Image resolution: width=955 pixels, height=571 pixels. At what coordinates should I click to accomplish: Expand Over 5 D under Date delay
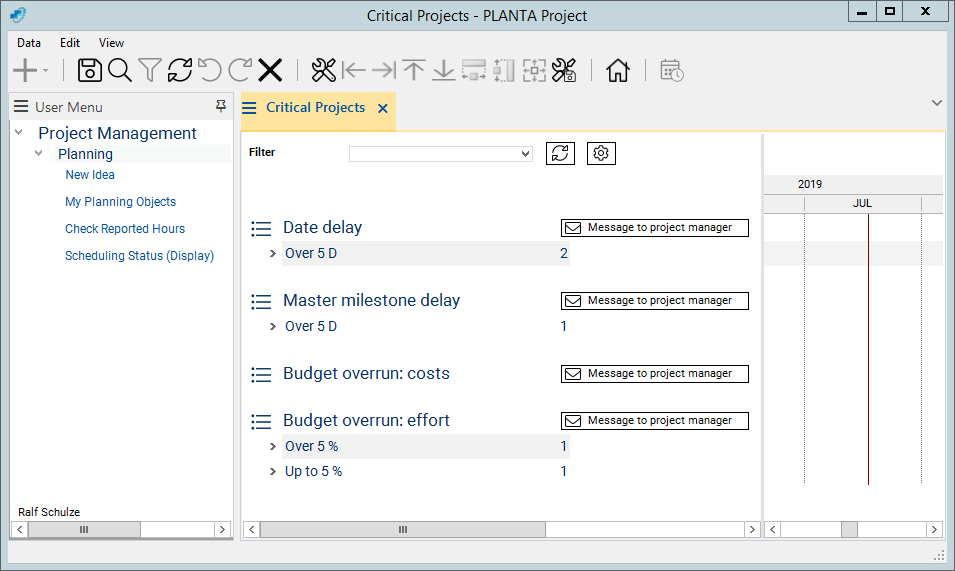pyautogui.click(x=273, y=253)
